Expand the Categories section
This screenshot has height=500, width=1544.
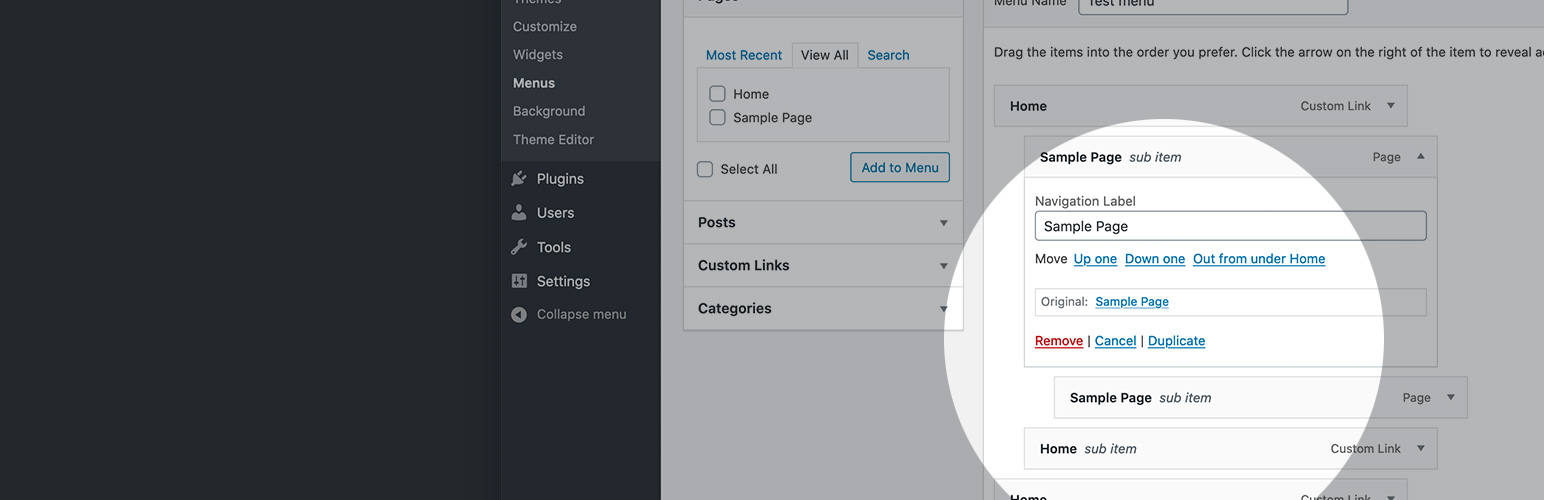point(943,309)
